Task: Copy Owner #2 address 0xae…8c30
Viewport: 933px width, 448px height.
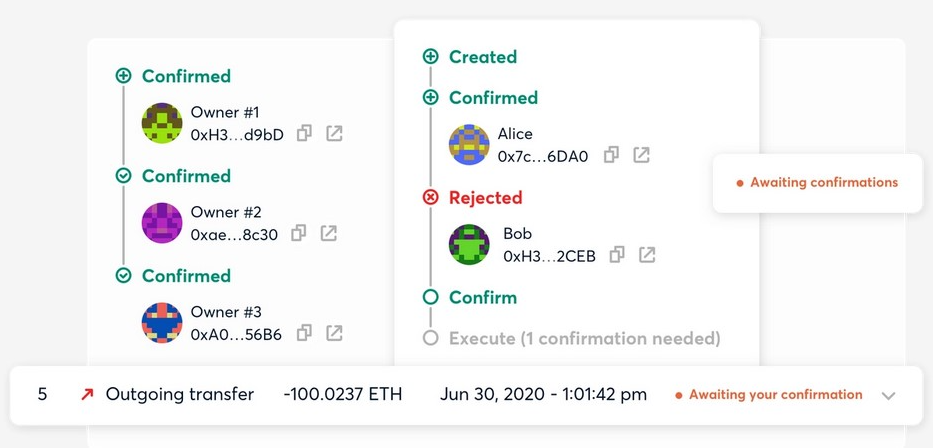Action: coord(298,233)
